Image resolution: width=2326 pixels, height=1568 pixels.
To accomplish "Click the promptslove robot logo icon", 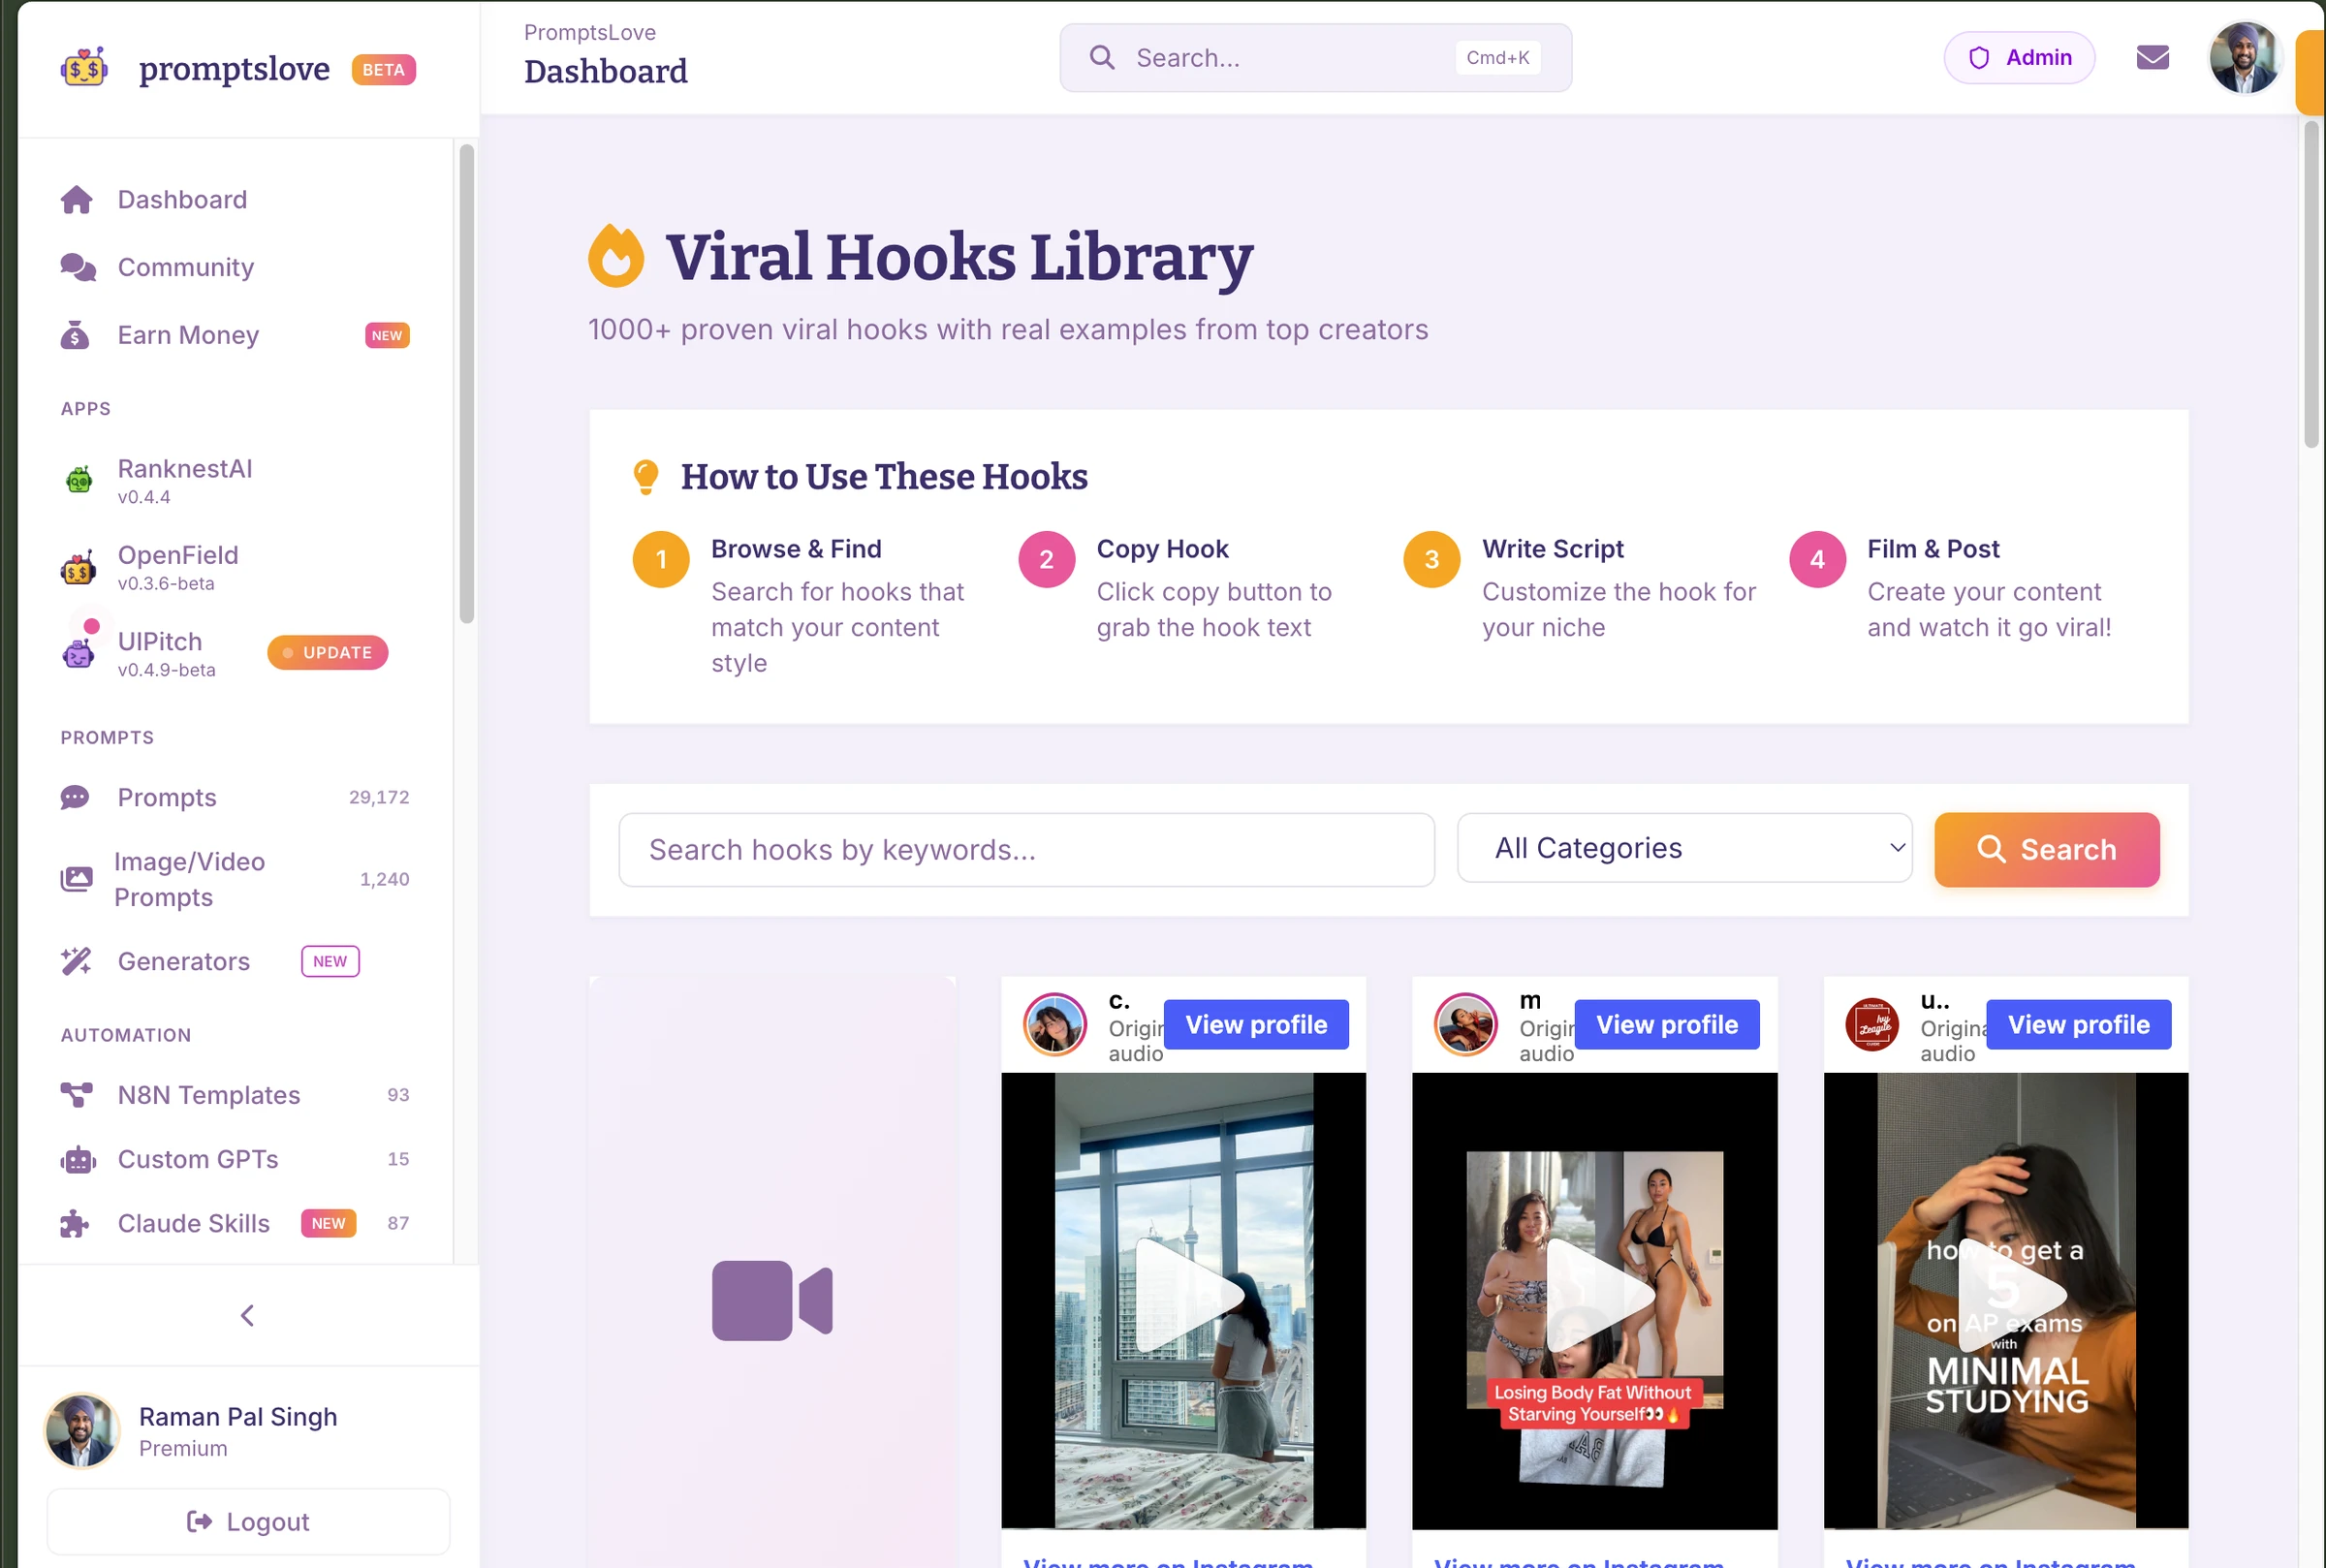I will pos(84,68).
